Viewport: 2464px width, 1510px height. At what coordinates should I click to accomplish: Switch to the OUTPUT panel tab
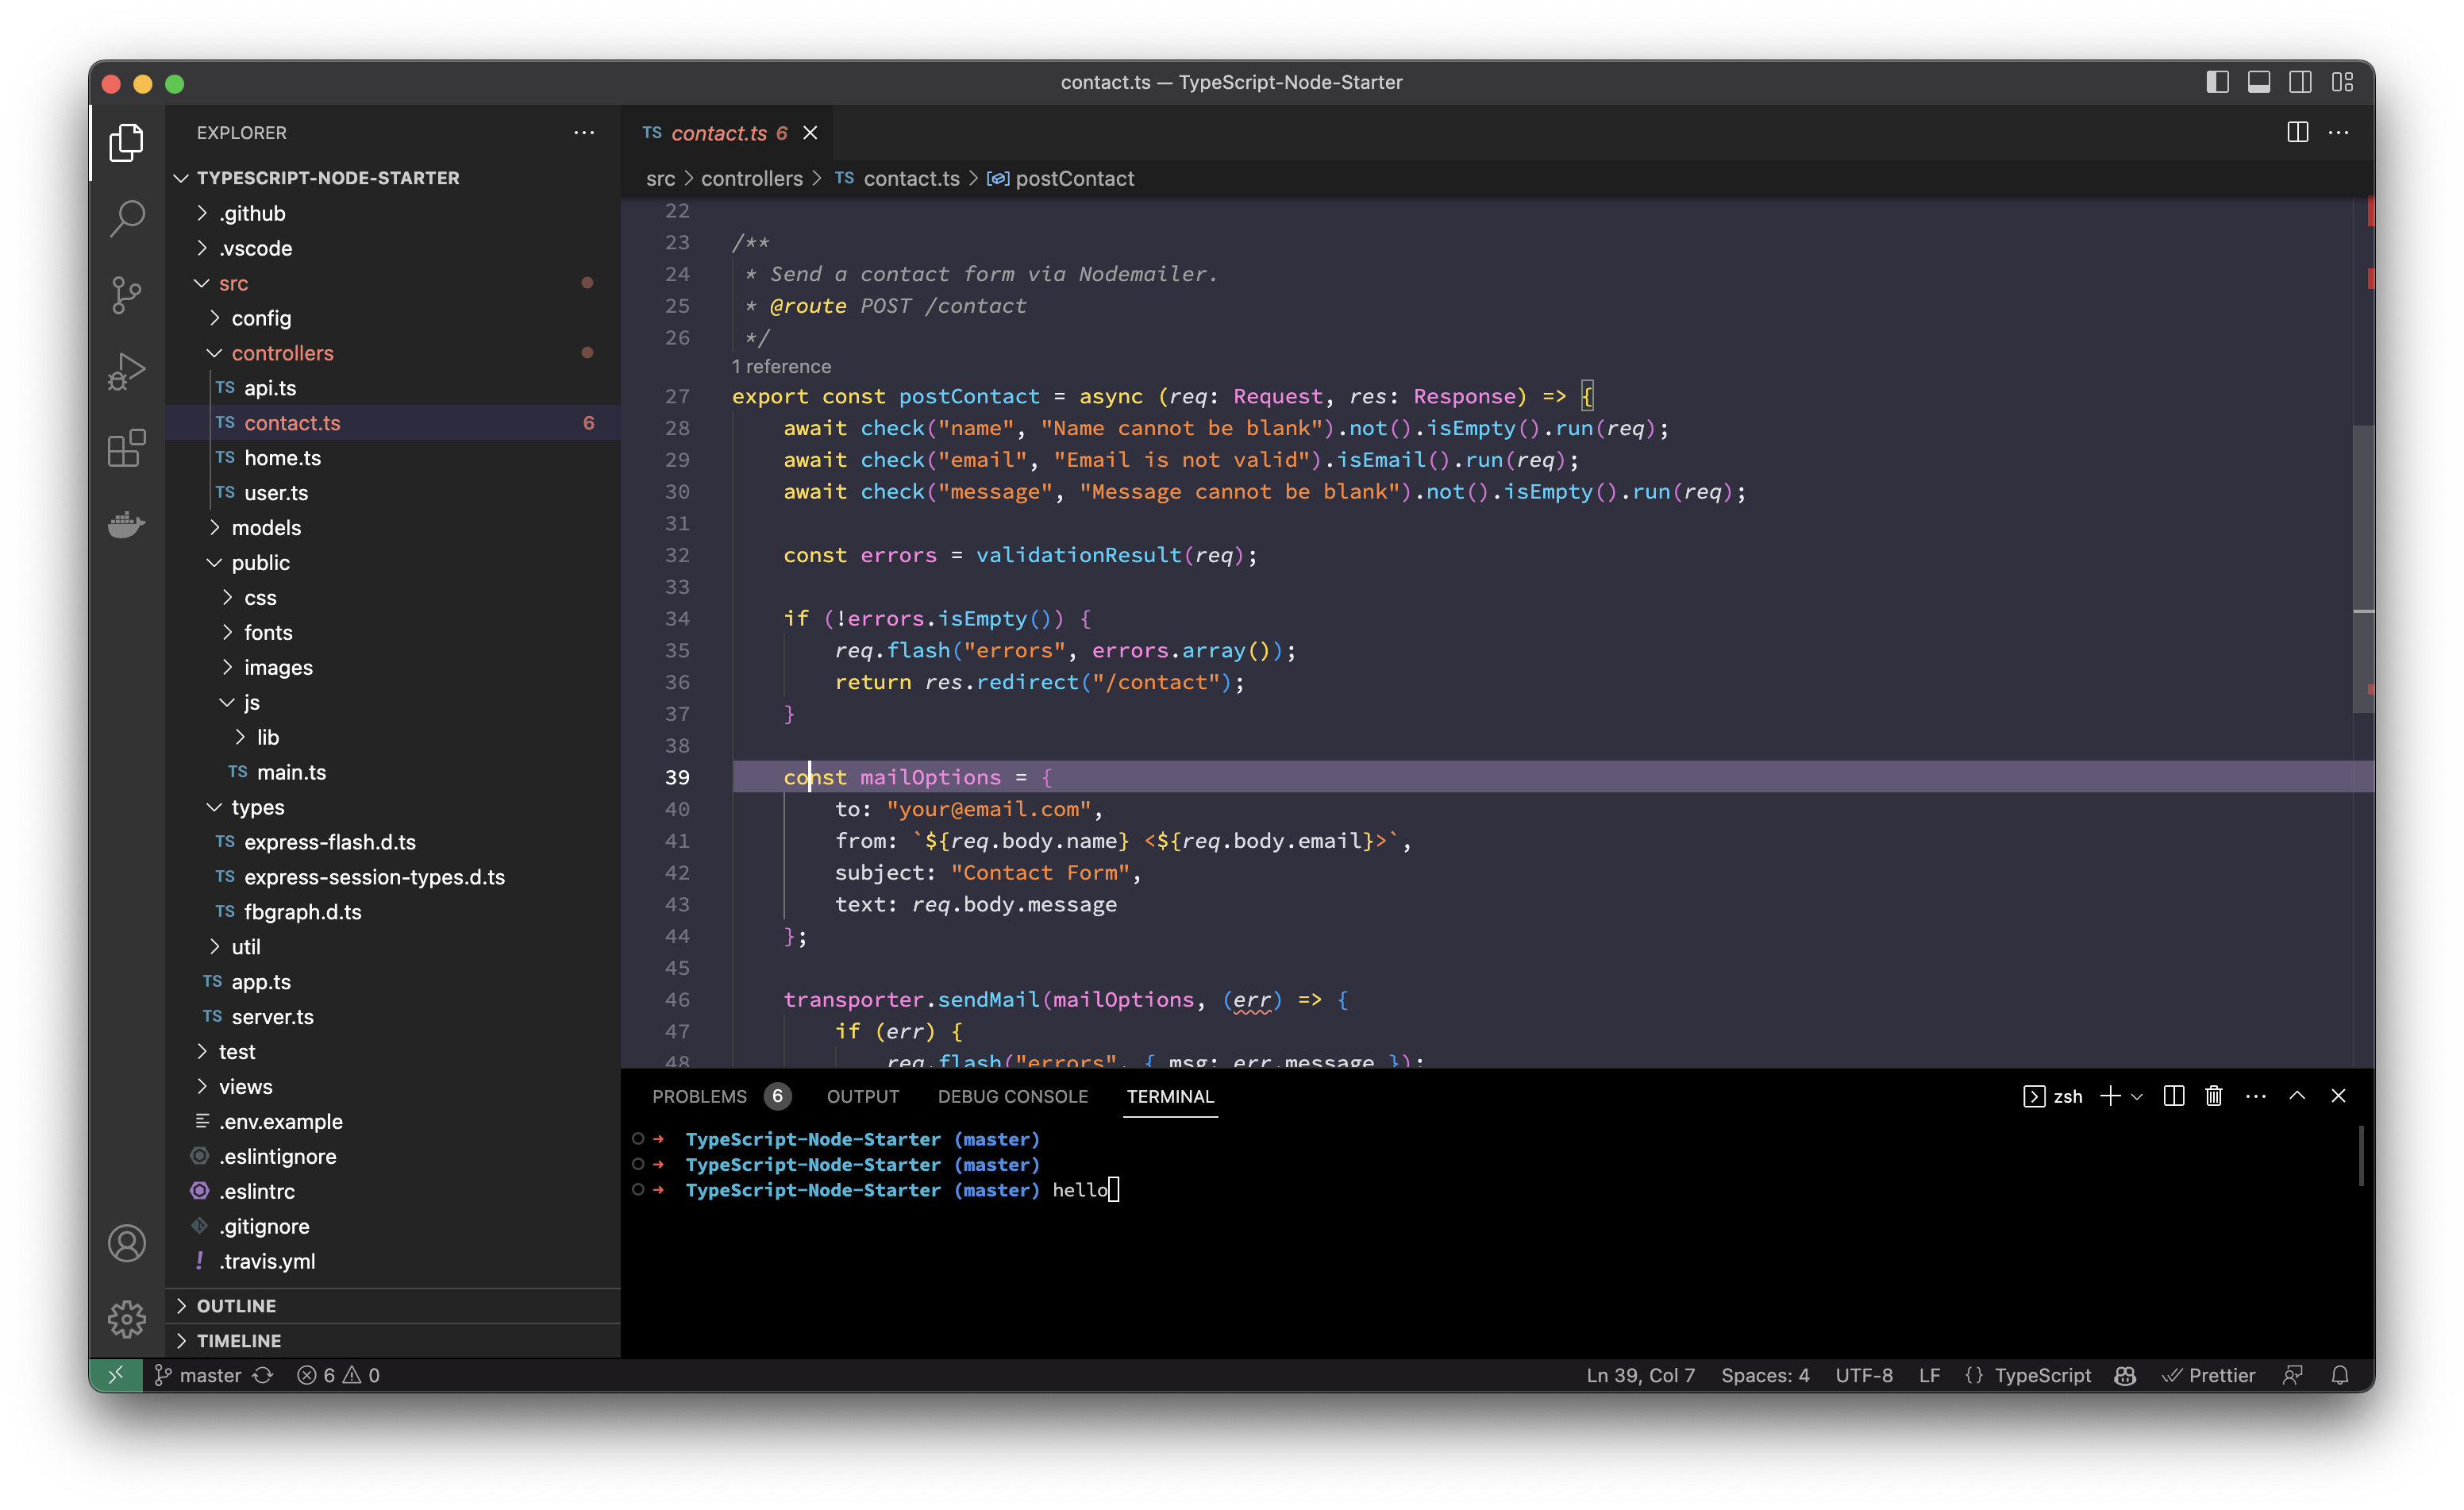[x=863, y=1097]
